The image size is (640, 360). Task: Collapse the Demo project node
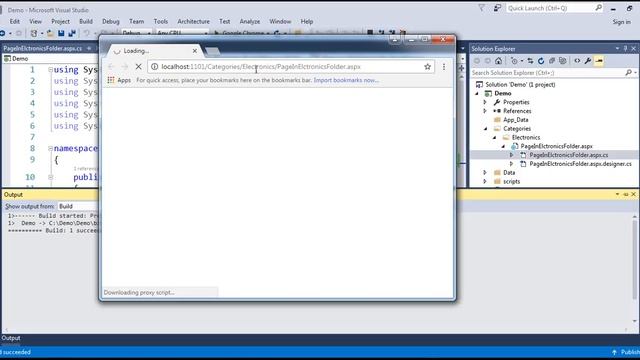(x=477, y=93)
